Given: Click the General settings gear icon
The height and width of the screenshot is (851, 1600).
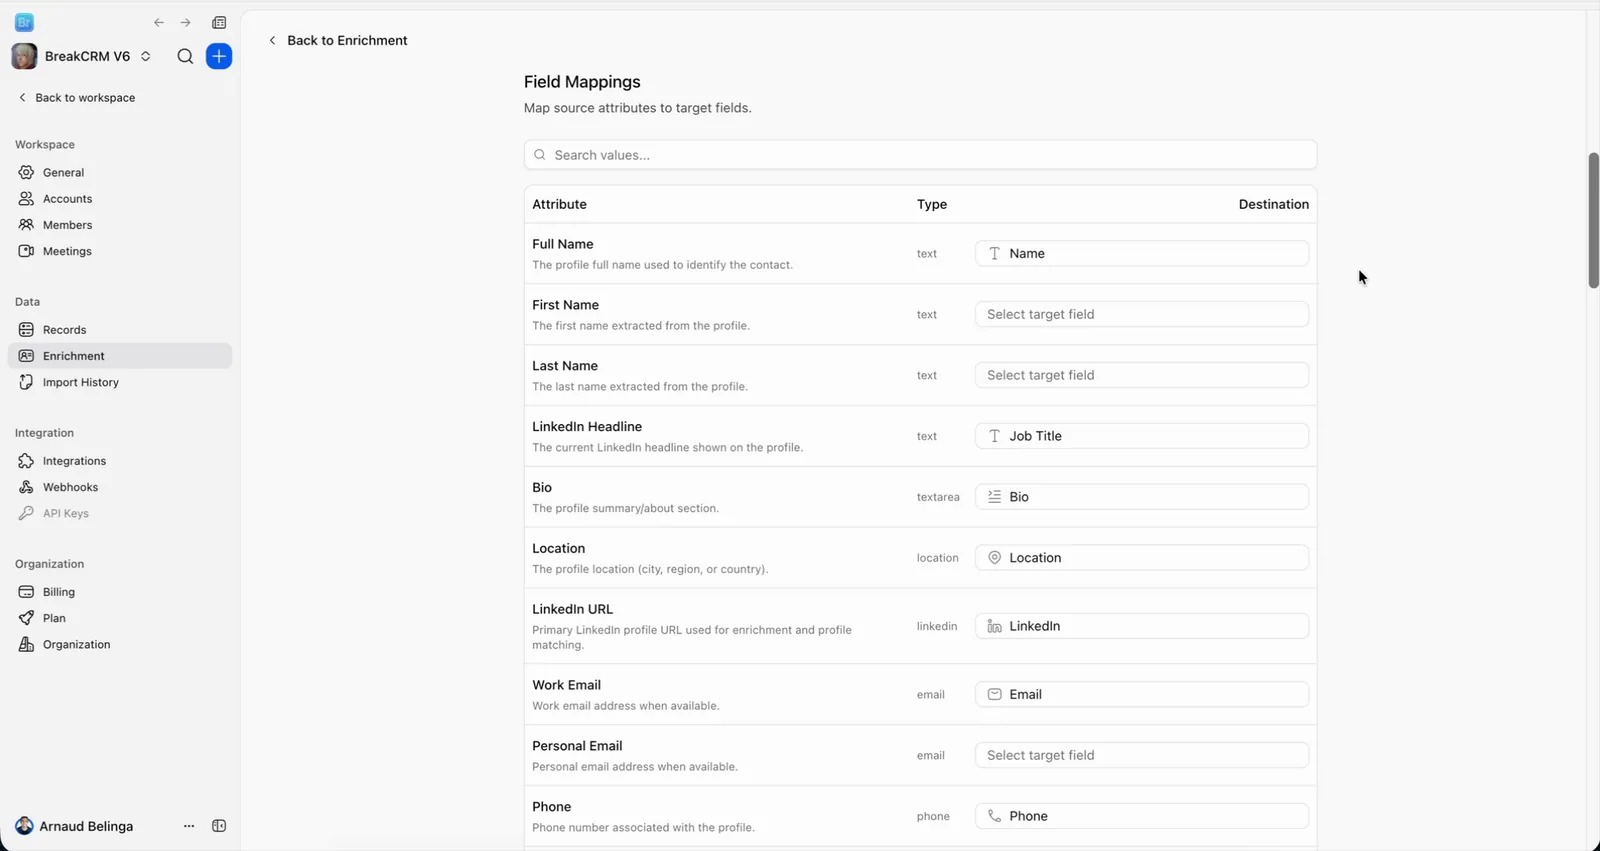Looking at the screenshot, I should pos(26,172).
